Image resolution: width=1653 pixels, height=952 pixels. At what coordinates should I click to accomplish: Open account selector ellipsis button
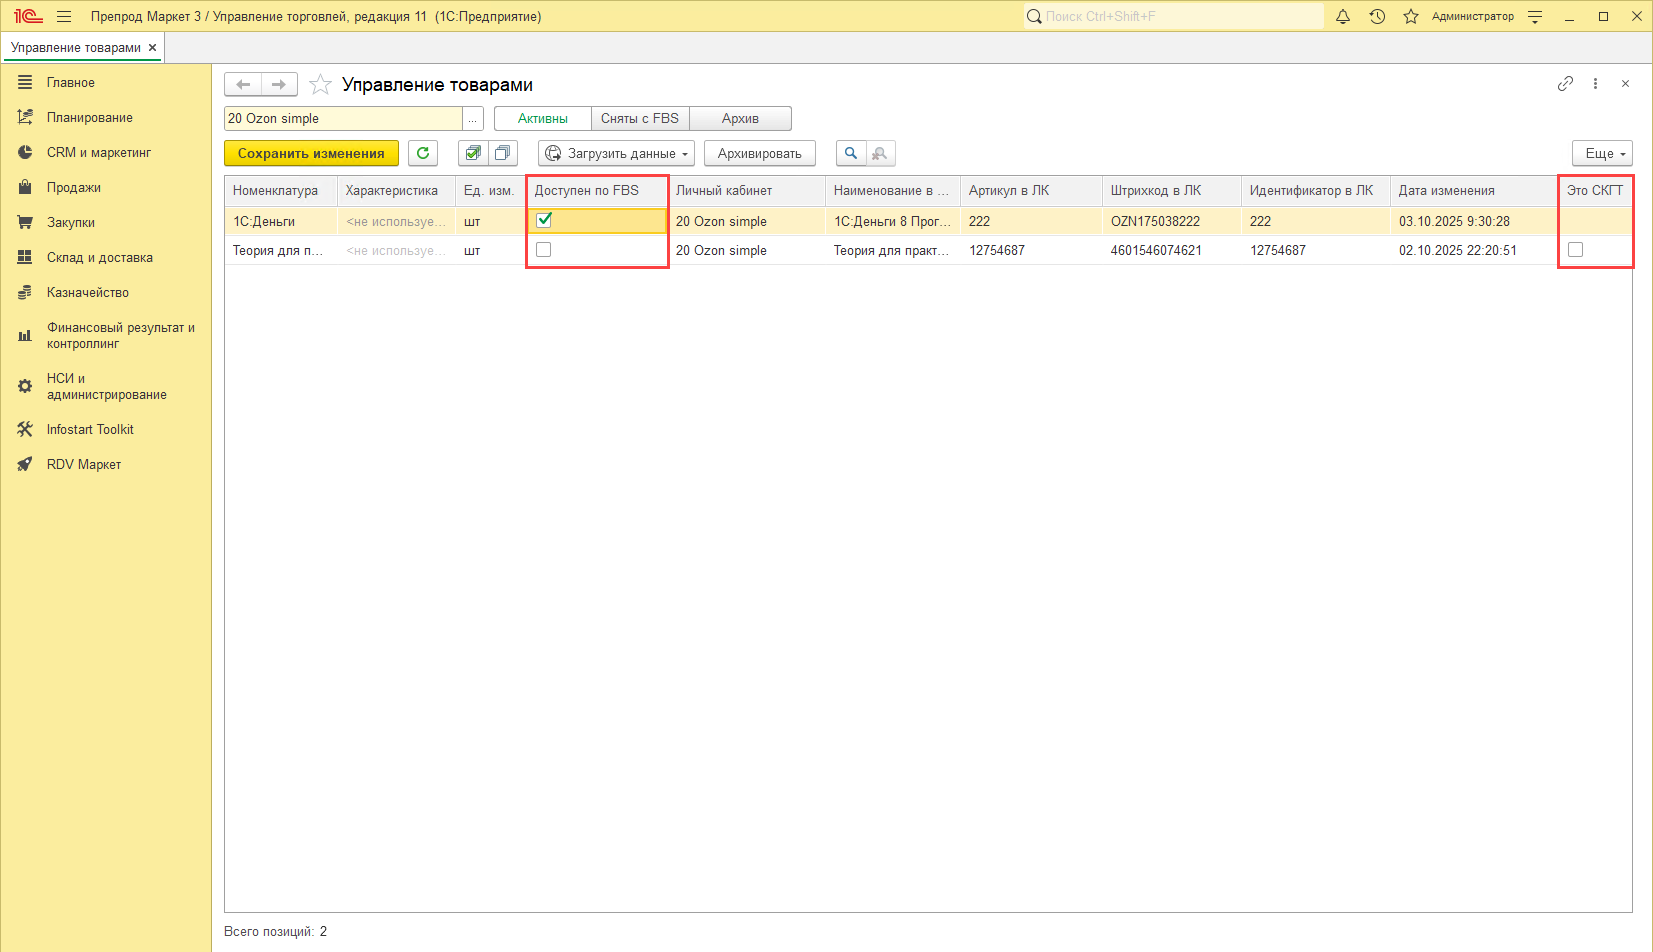[473, 119]
